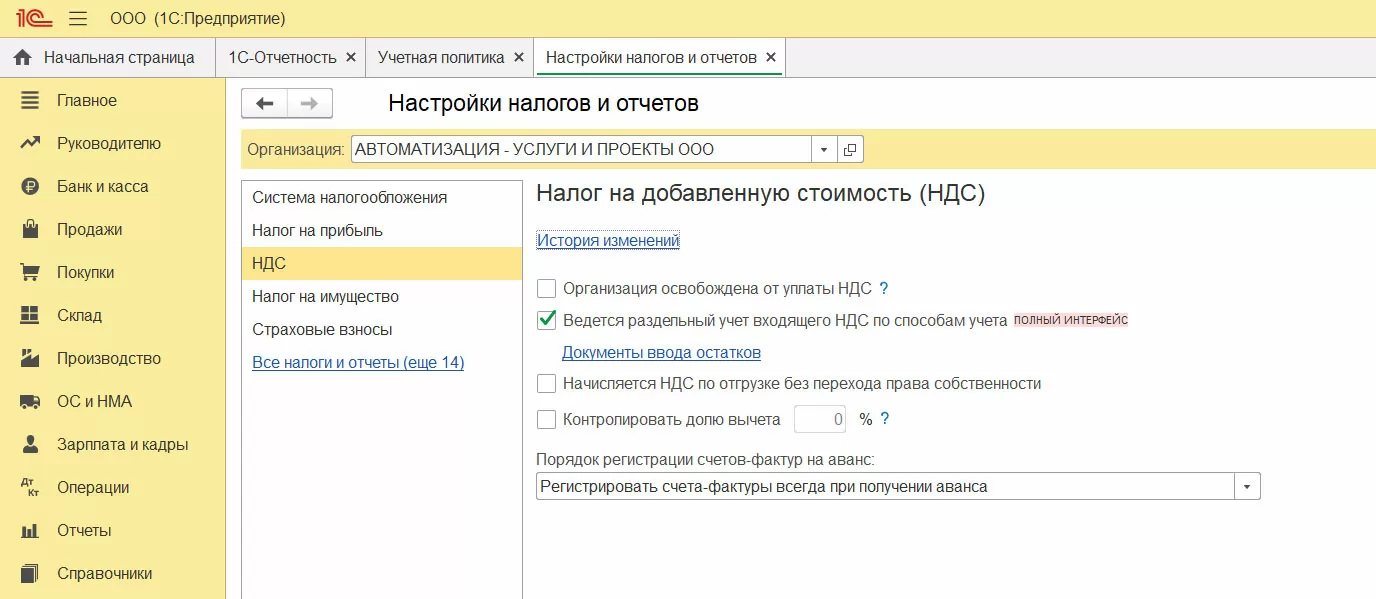
Task: Open the hamburger main menu icon
Action: click(78, 18)
